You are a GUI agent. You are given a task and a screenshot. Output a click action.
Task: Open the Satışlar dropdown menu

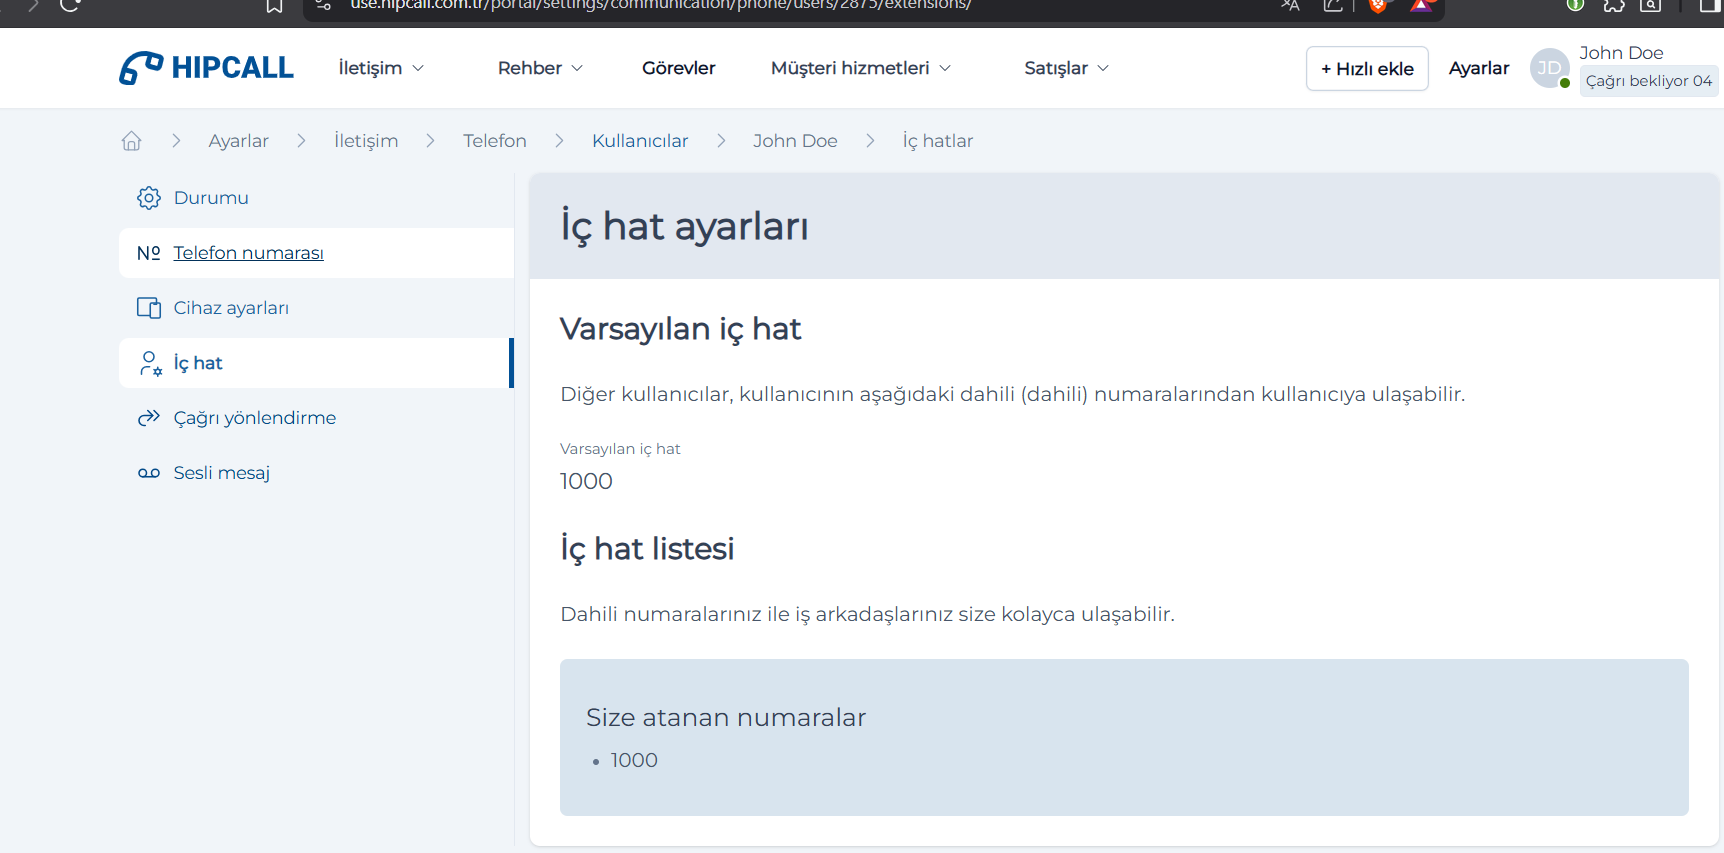tap(1066, 68)
